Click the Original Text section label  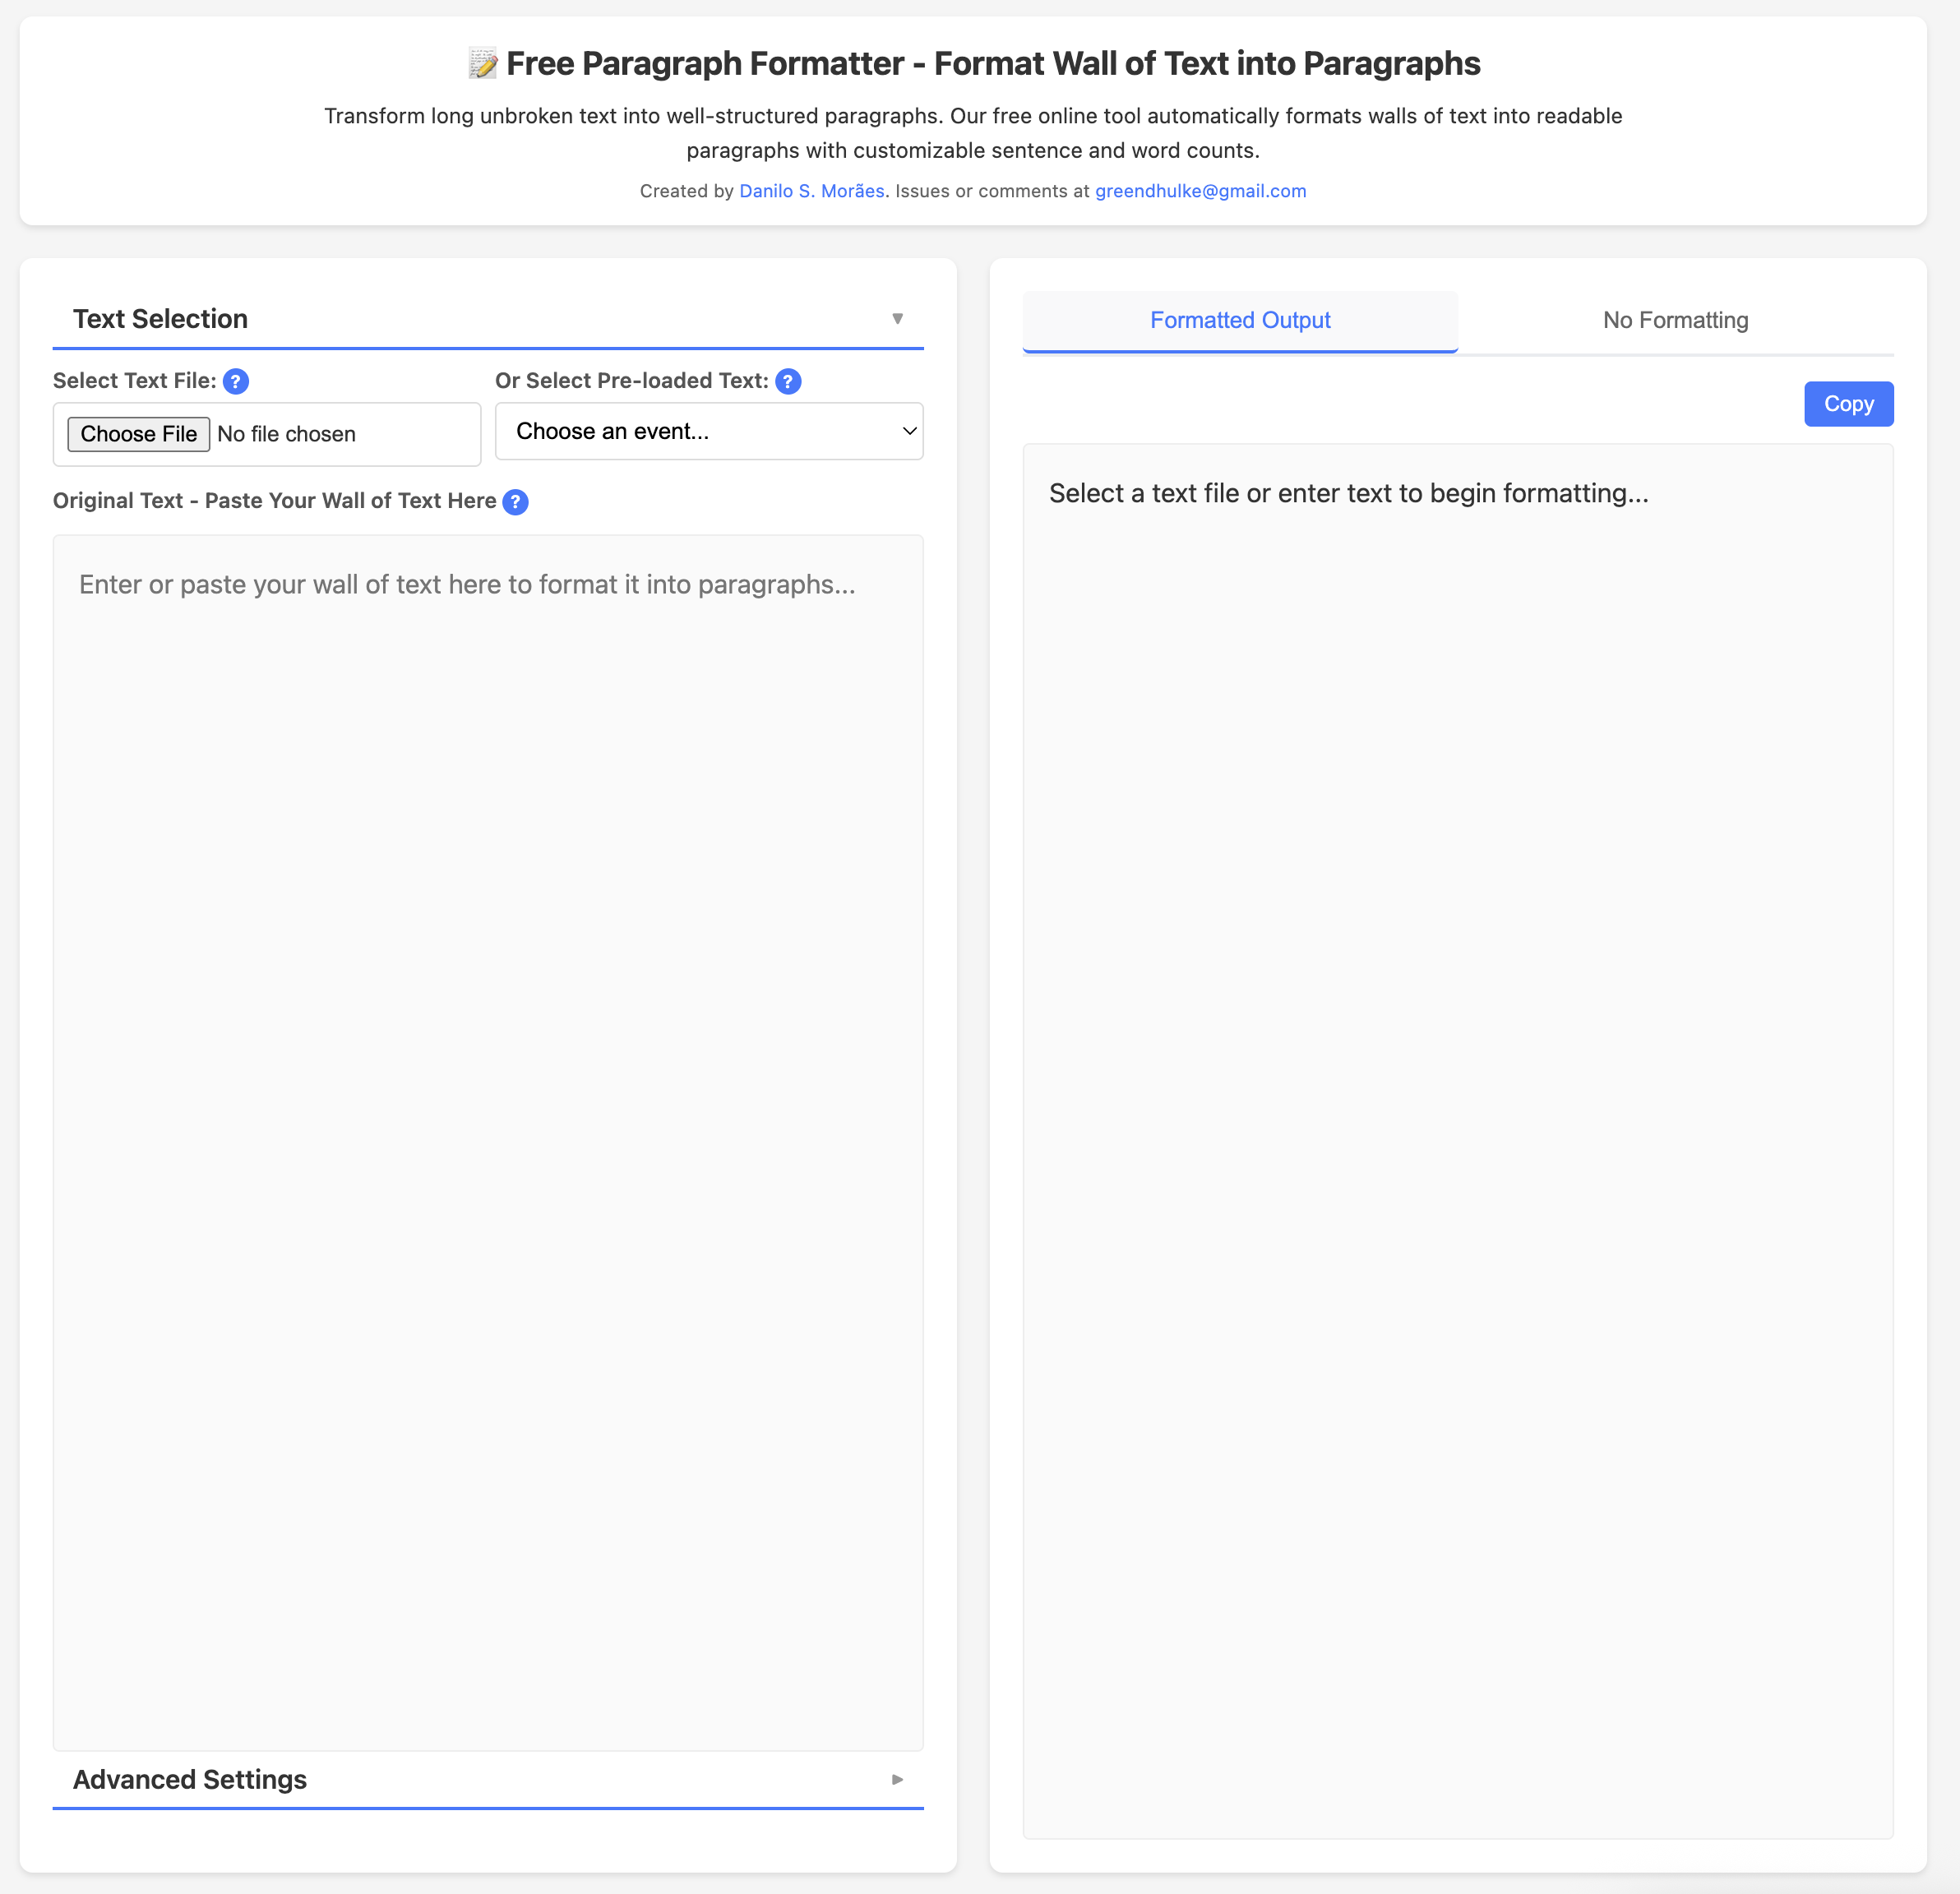(274, 500)
